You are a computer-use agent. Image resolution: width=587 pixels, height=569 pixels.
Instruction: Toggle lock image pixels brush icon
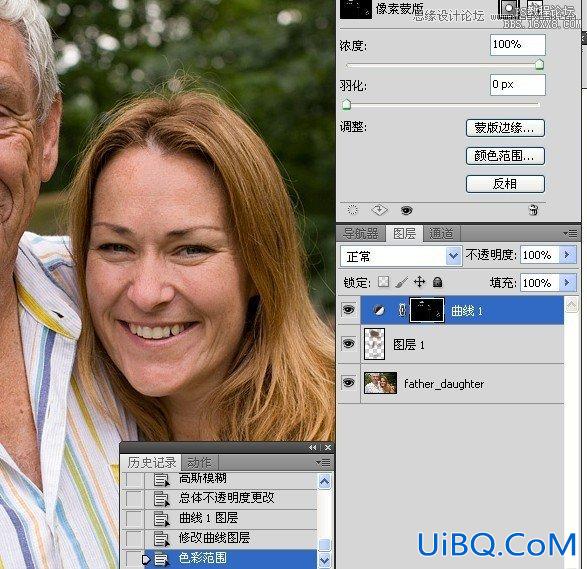(x=401, y=282)
